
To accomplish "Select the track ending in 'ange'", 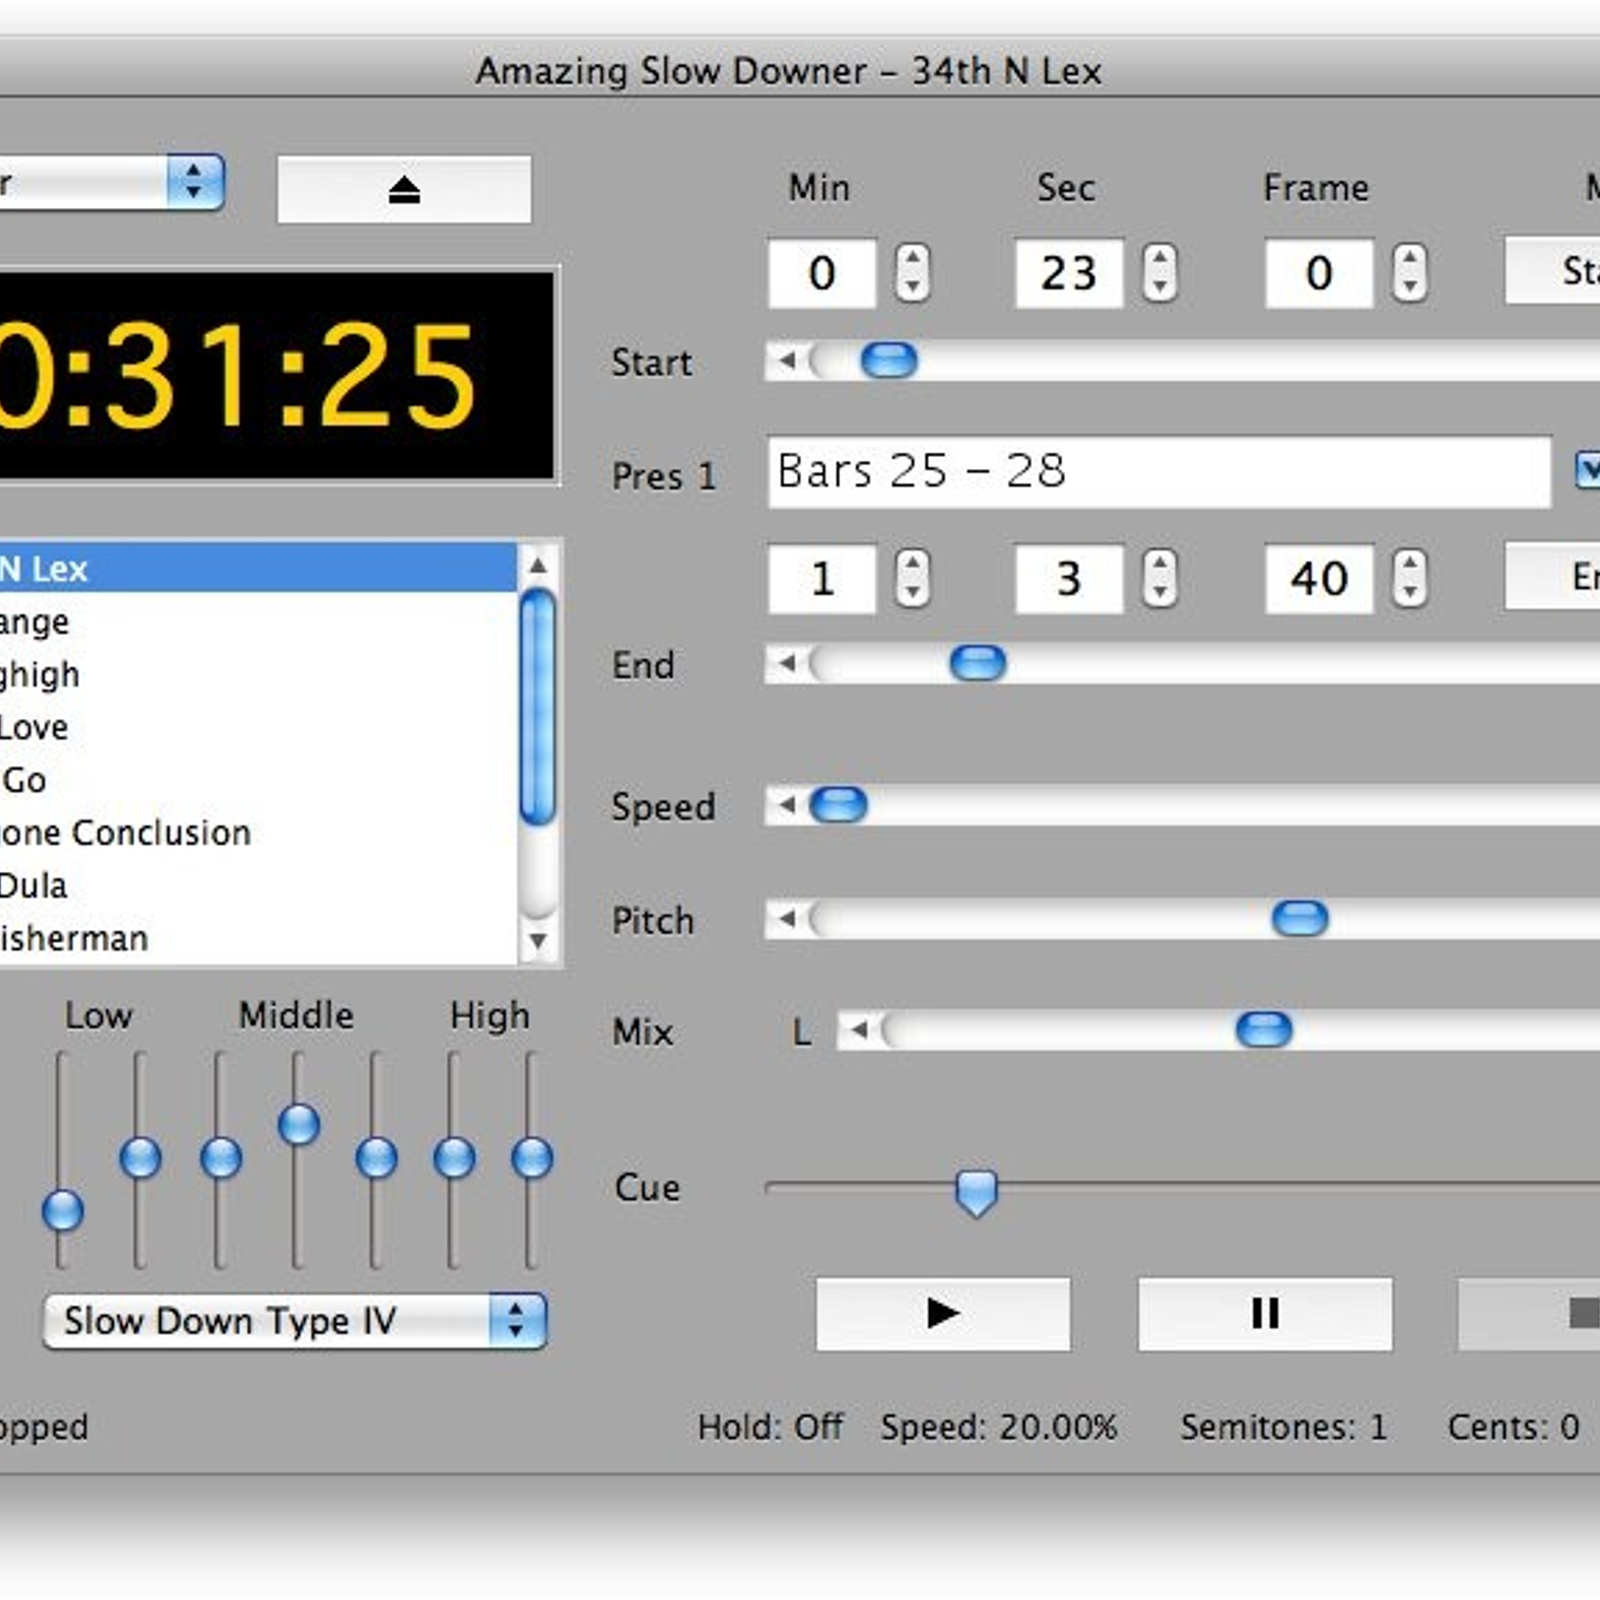I will 258,621.
